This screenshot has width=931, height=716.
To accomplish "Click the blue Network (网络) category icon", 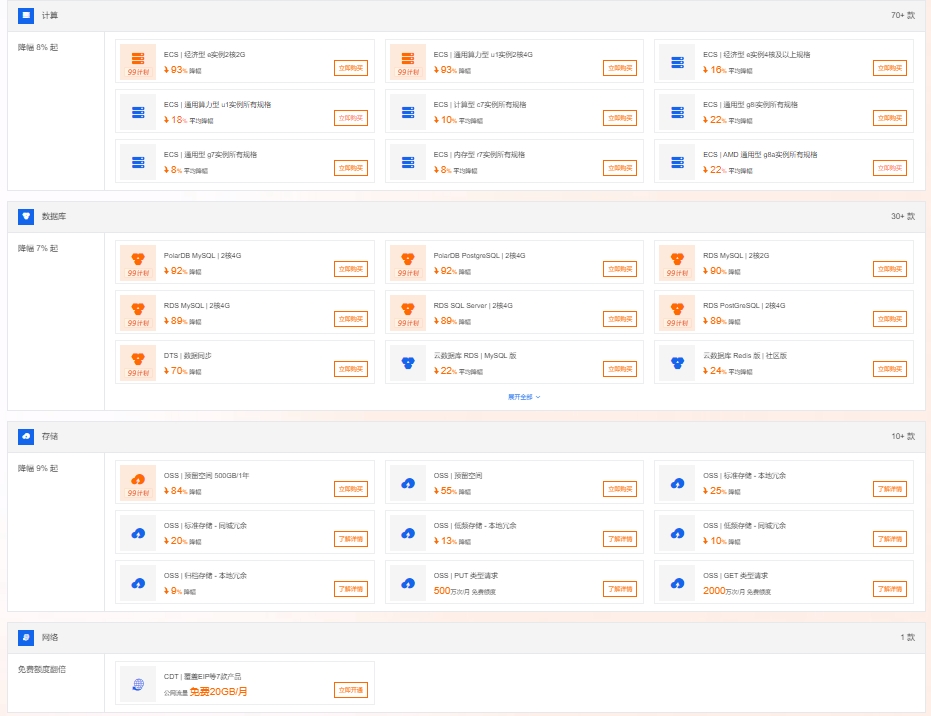I will (x=26, y=638).
